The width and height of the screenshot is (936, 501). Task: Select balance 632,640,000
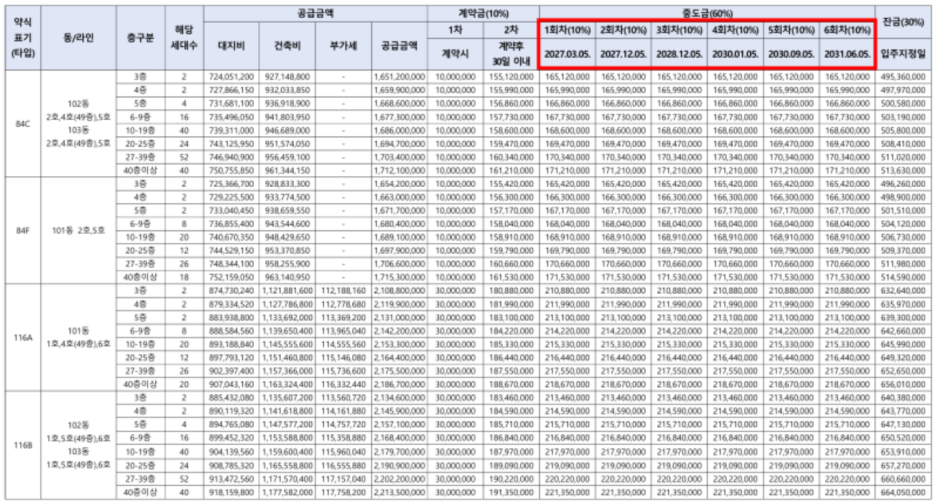(903, 290)
